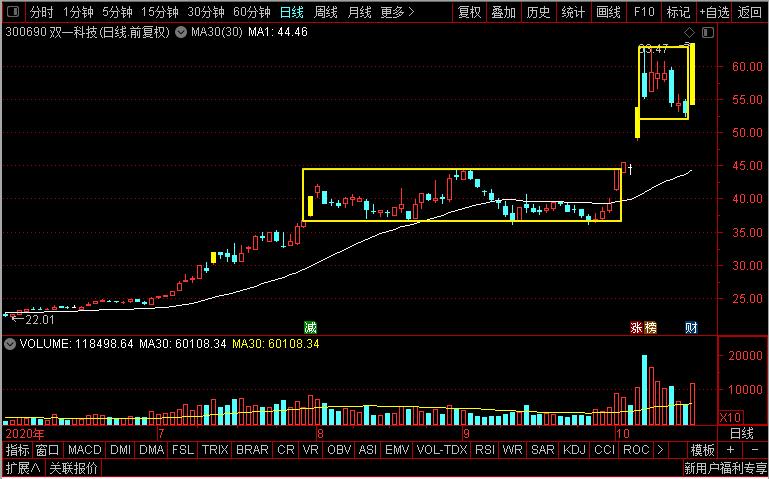This screenshot has width=770, height=479.
Task: Add stock with +自选 button
Action: tap(715, 12)
